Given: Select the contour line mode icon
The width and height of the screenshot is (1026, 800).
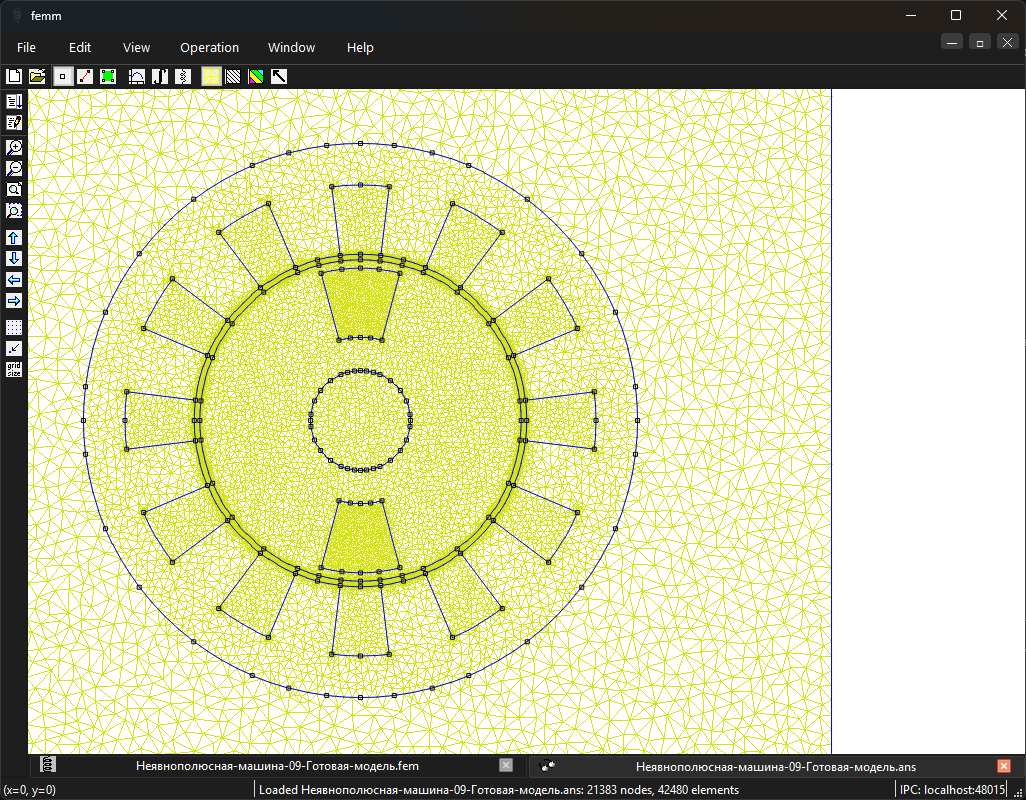Looking at the screenshot, I should coord(85,77).
